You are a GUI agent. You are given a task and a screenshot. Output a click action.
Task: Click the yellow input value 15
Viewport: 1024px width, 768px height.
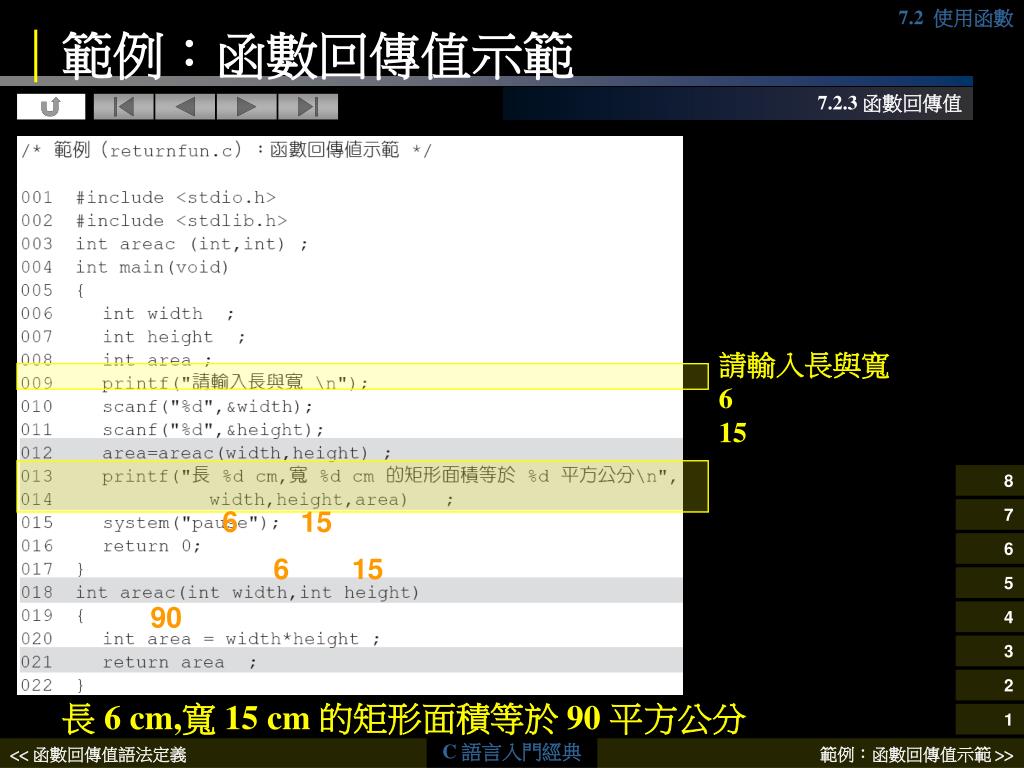[733, 433]
